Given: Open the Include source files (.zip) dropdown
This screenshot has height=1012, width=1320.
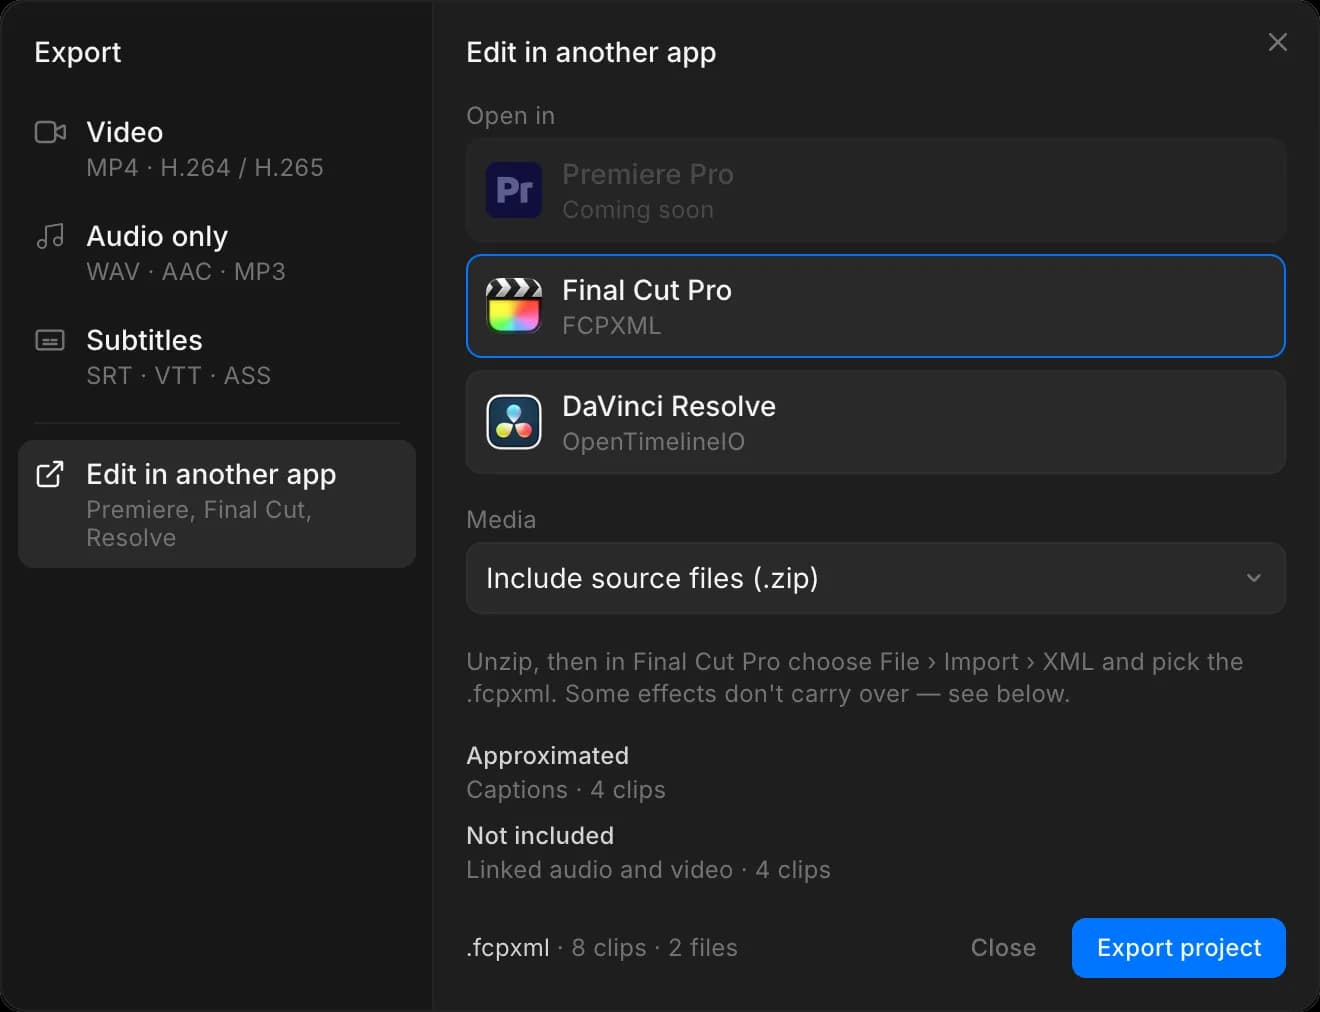Looking at the screenshot, I should 875,578.
